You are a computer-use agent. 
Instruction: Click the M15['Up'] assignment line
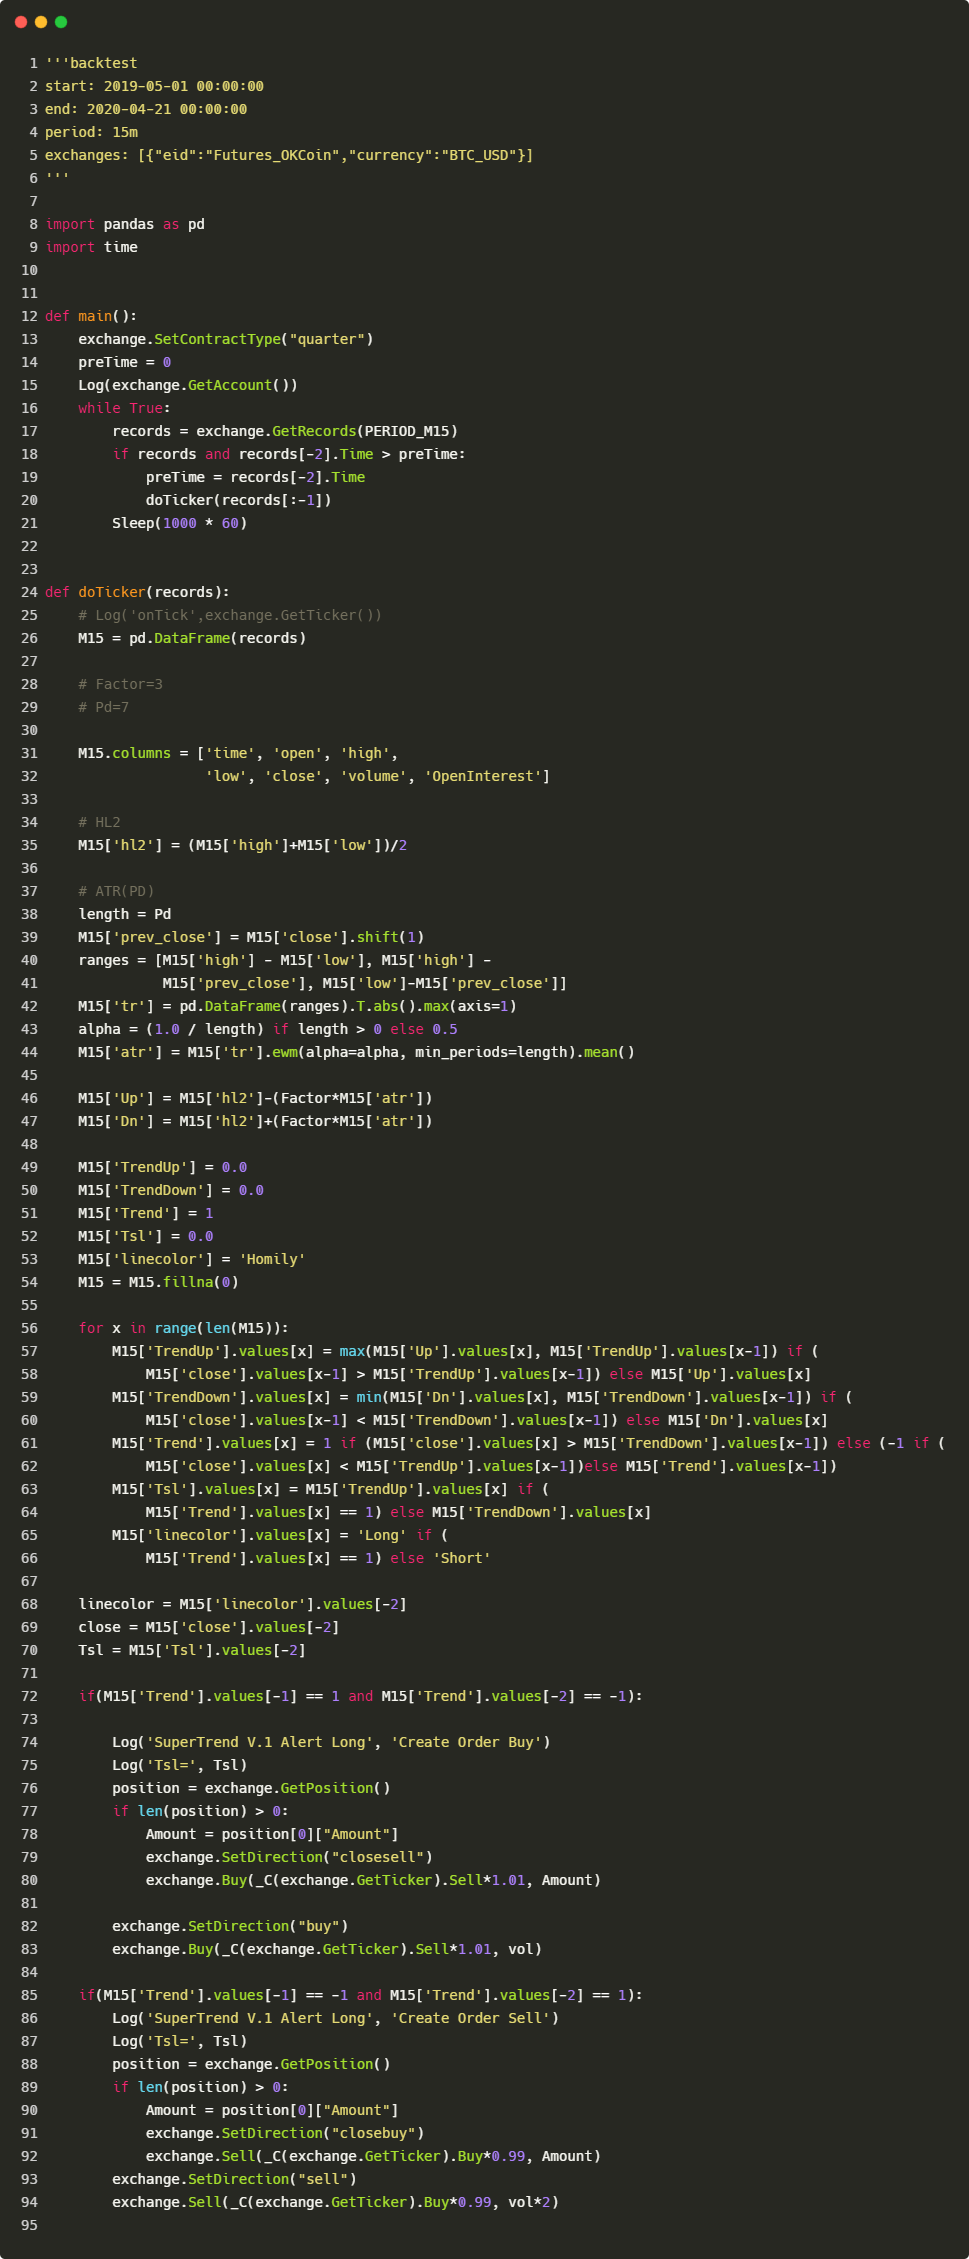256,1098
